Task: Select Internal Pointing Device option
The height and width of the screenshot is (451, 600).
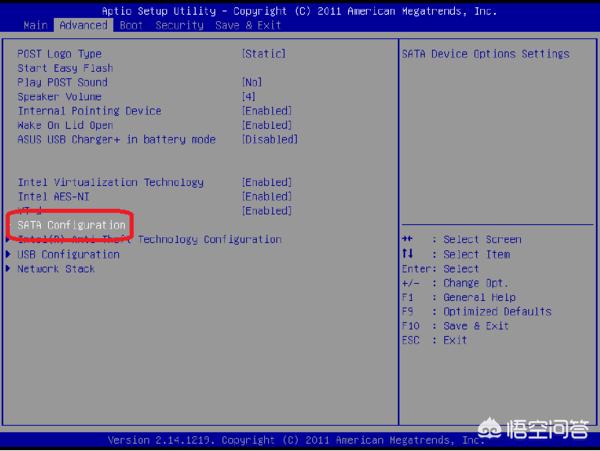Action: tap(89, 111)
